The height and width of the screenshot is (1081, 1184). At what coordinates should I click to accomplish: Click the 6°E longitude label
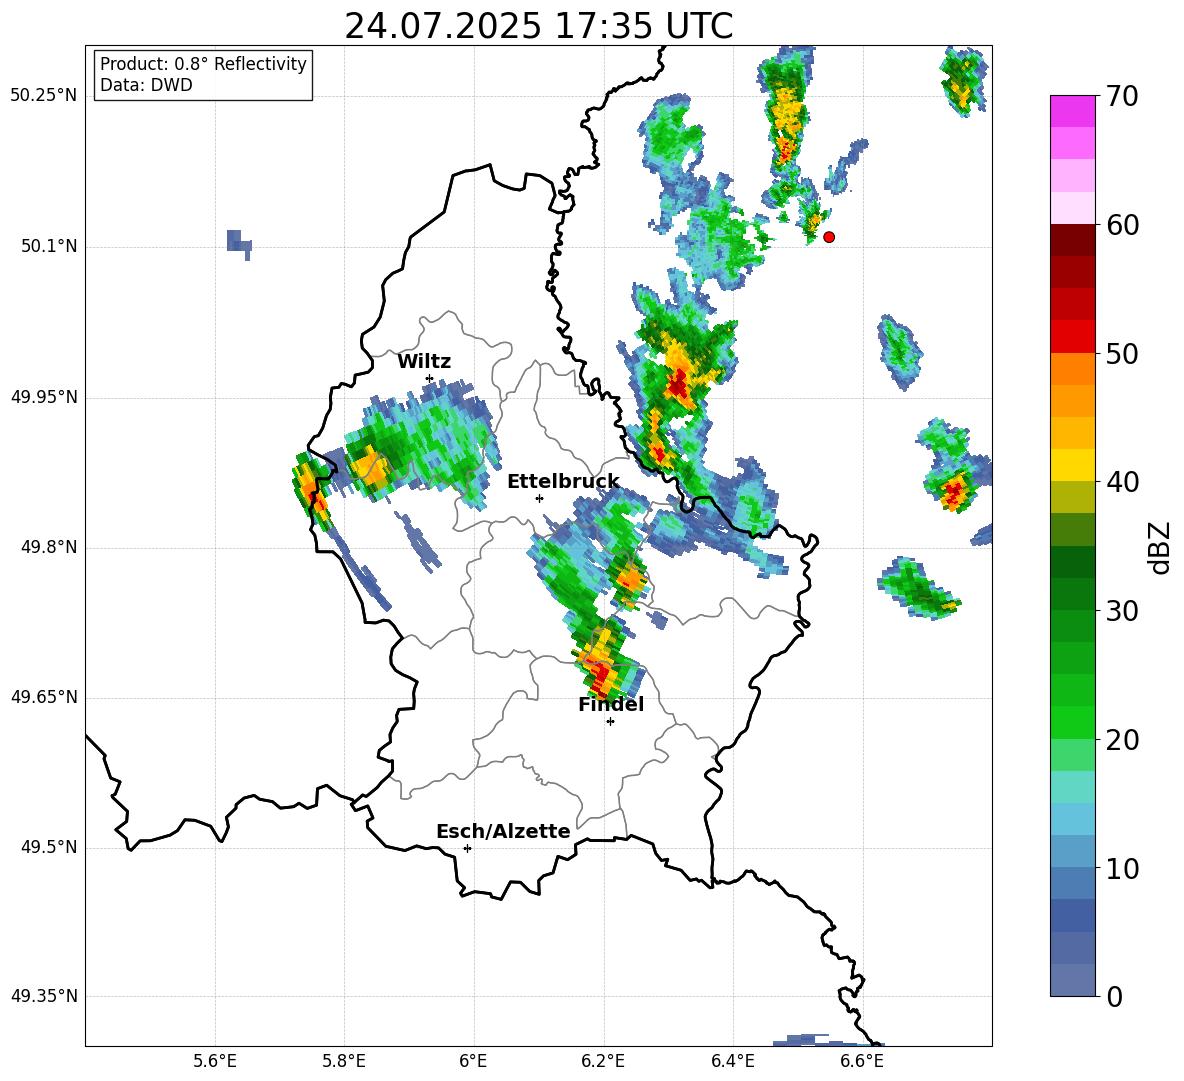pos(473,1061)
